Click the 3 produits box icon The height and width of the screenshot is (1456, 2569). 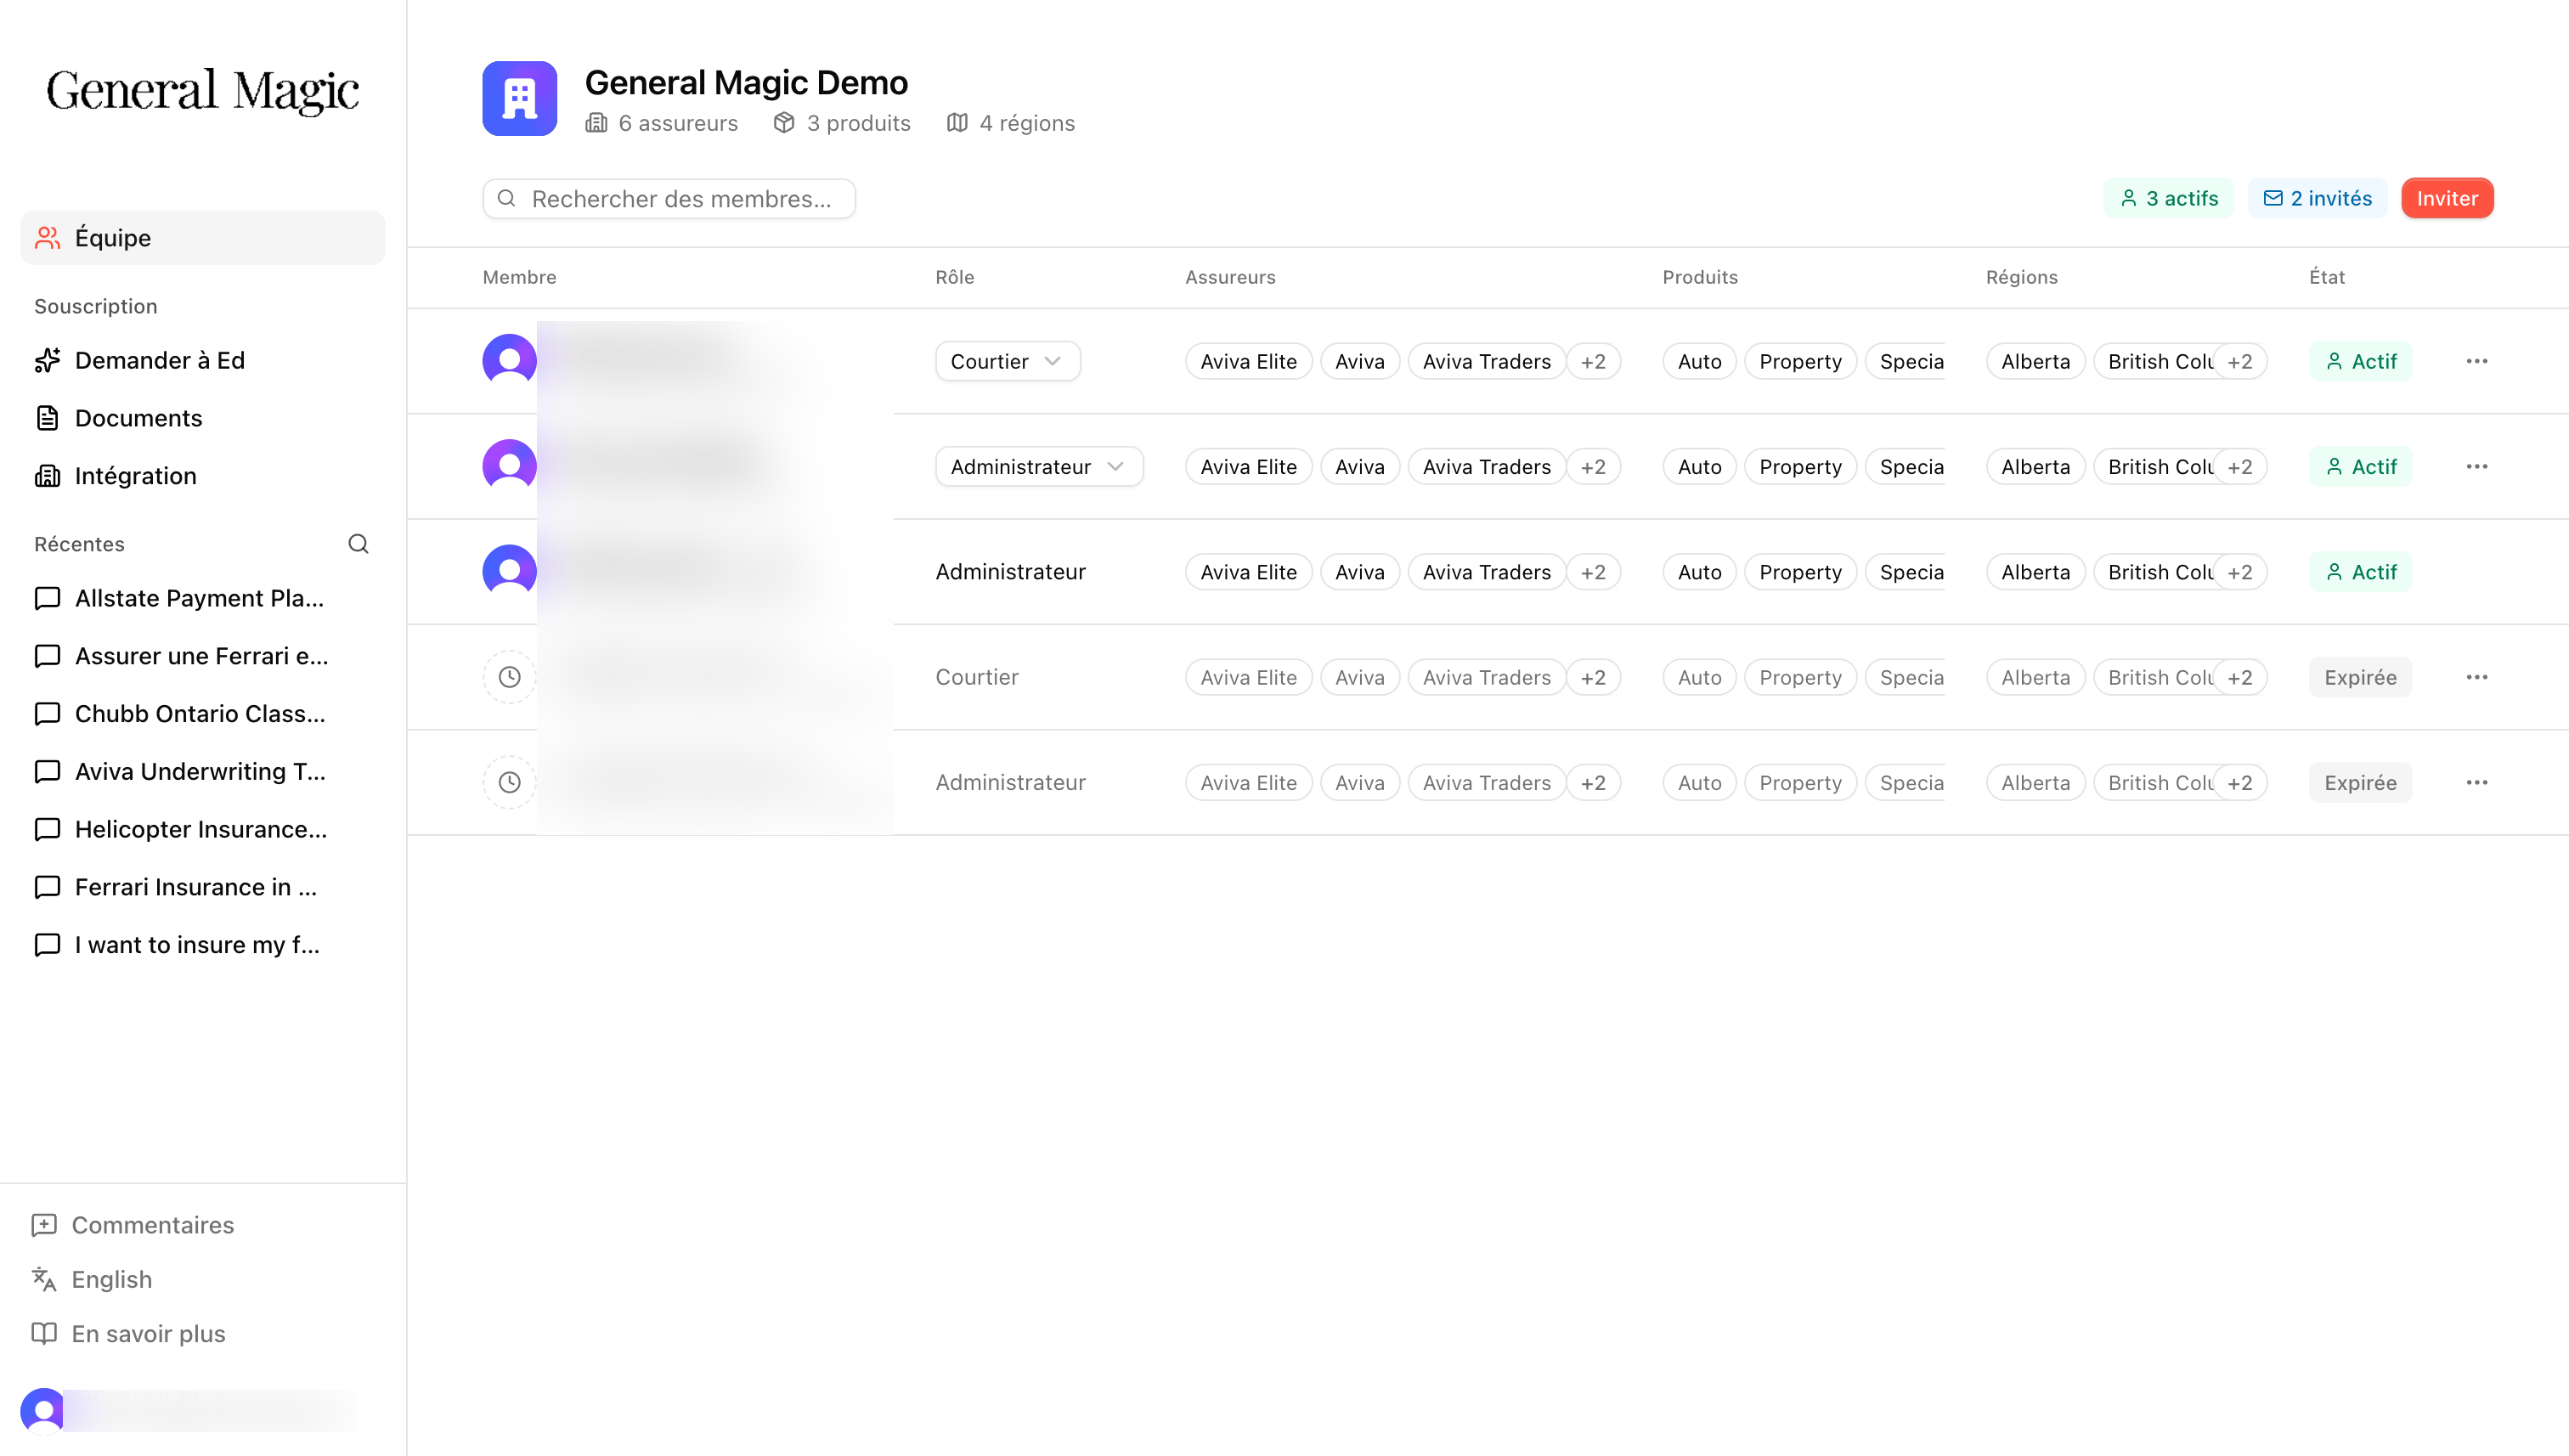pos(784,123)
